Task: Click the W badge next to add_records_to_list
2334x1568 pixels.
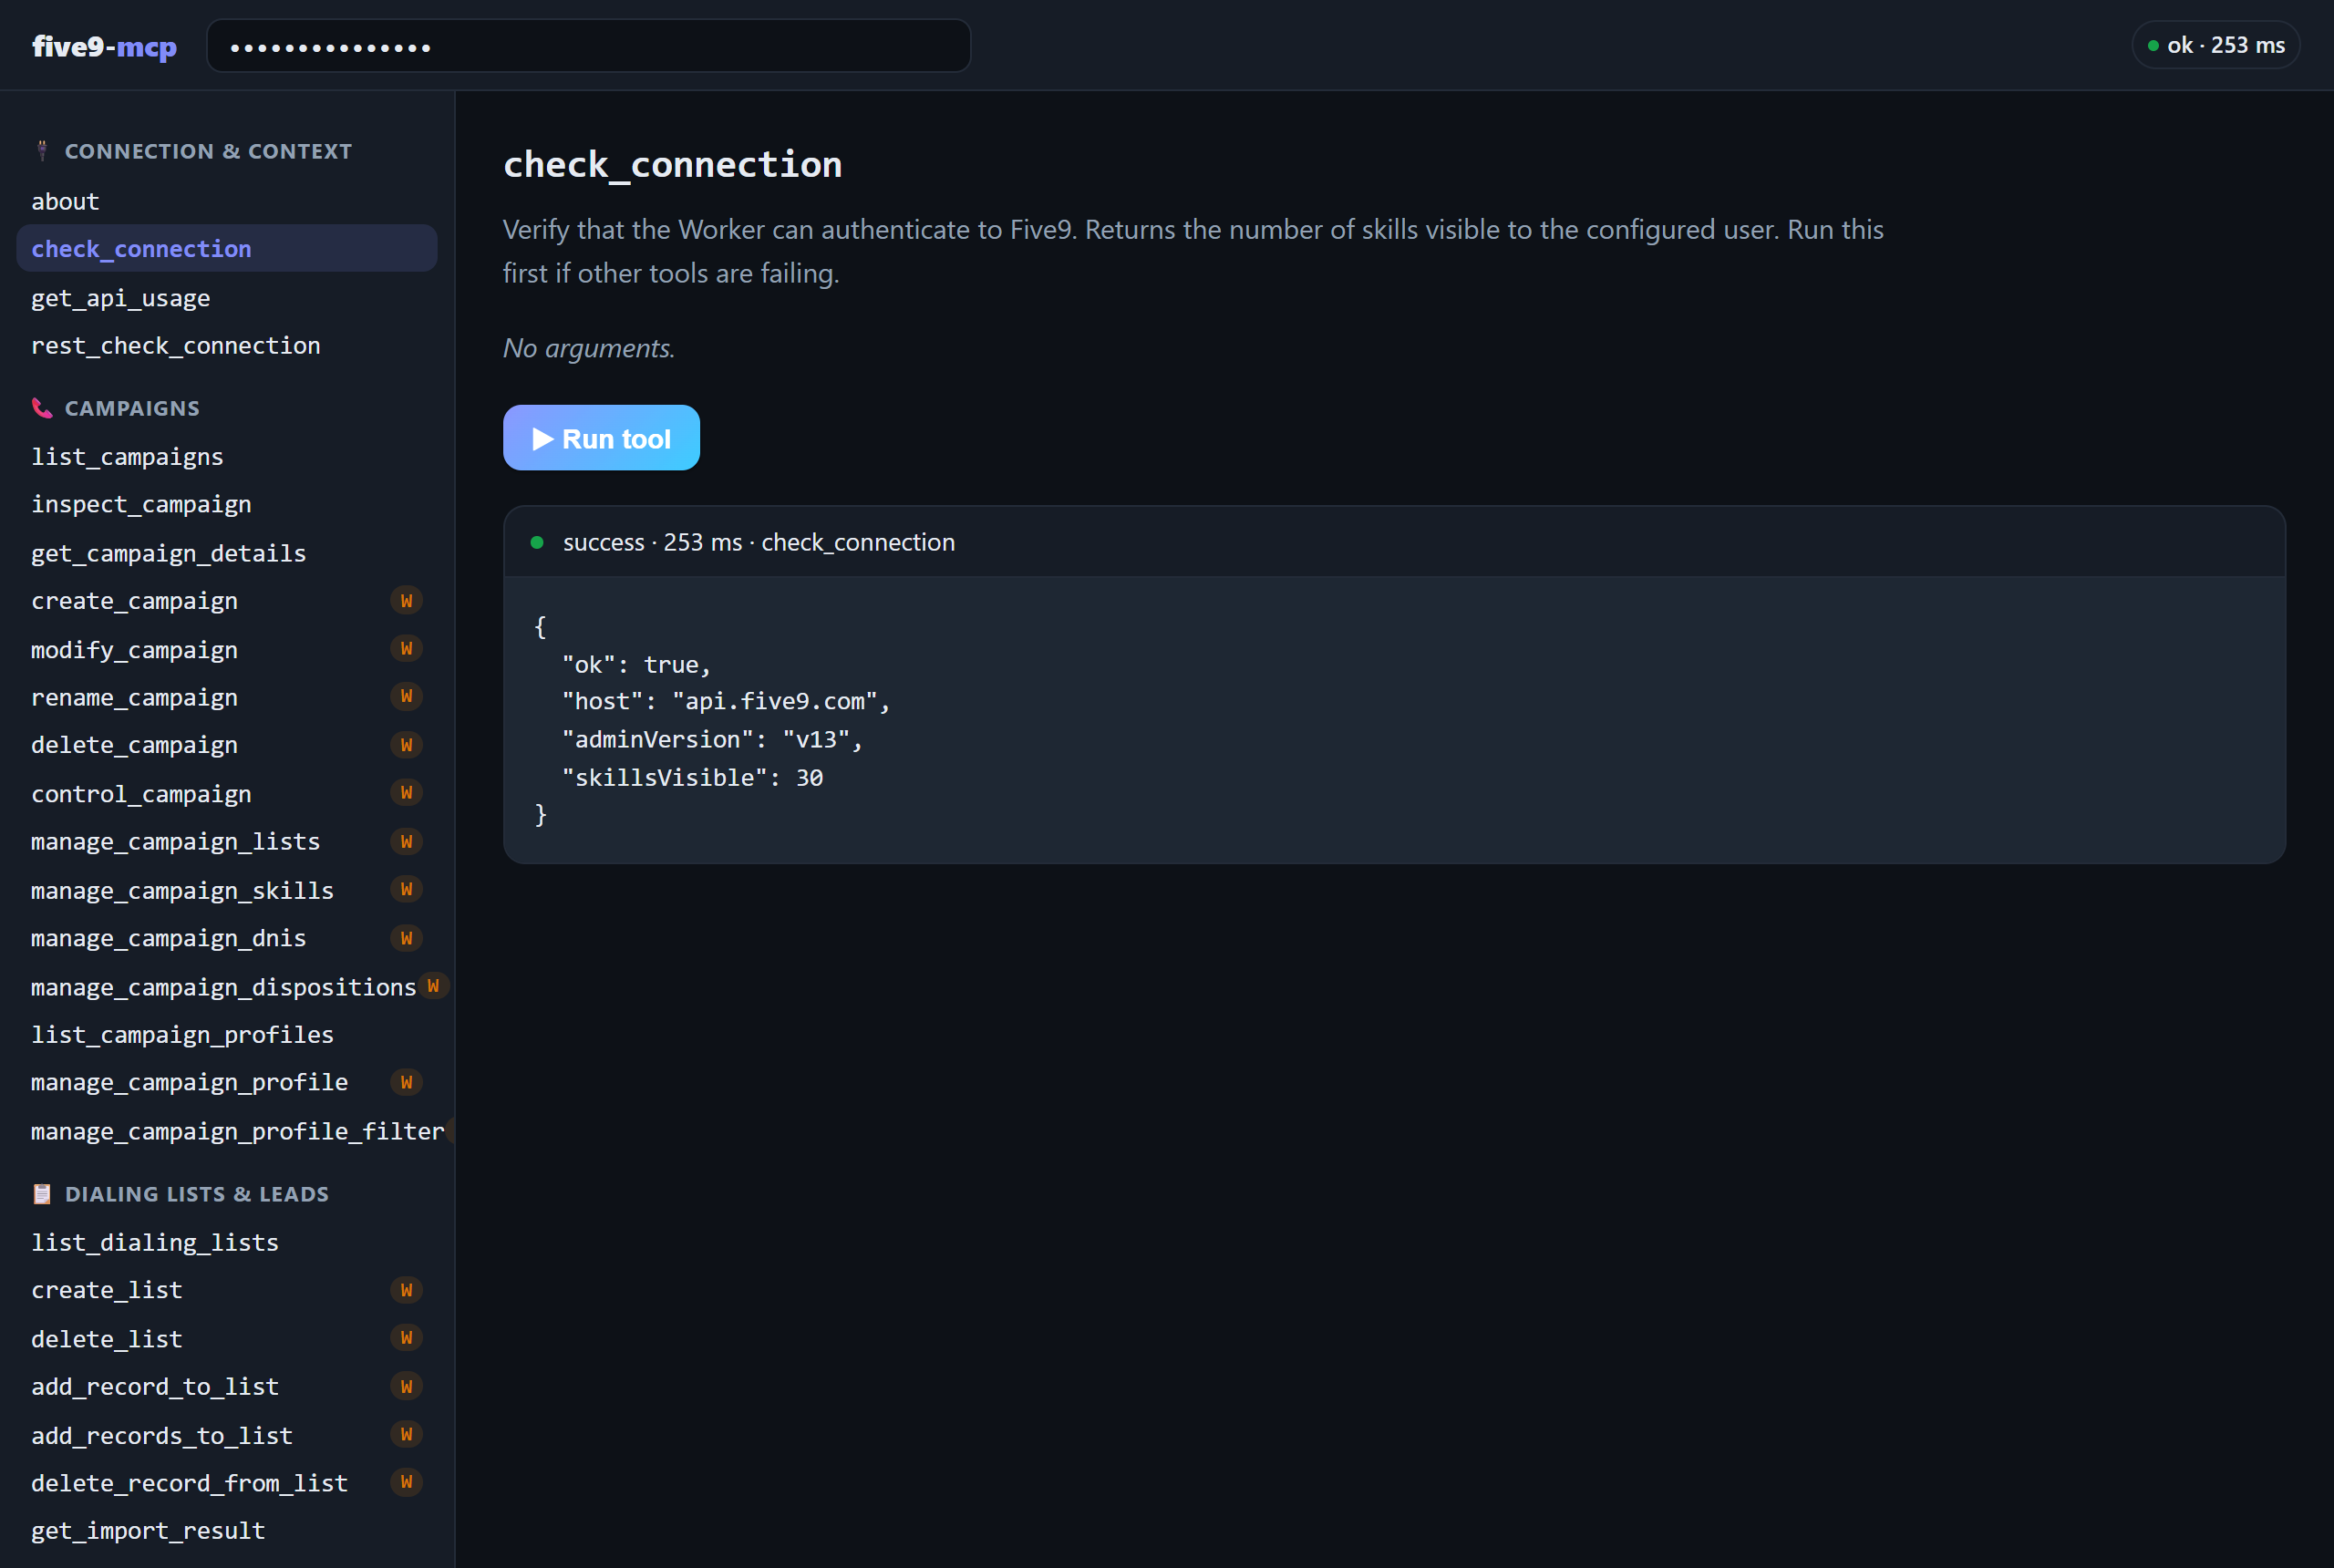Action: 406,1435
